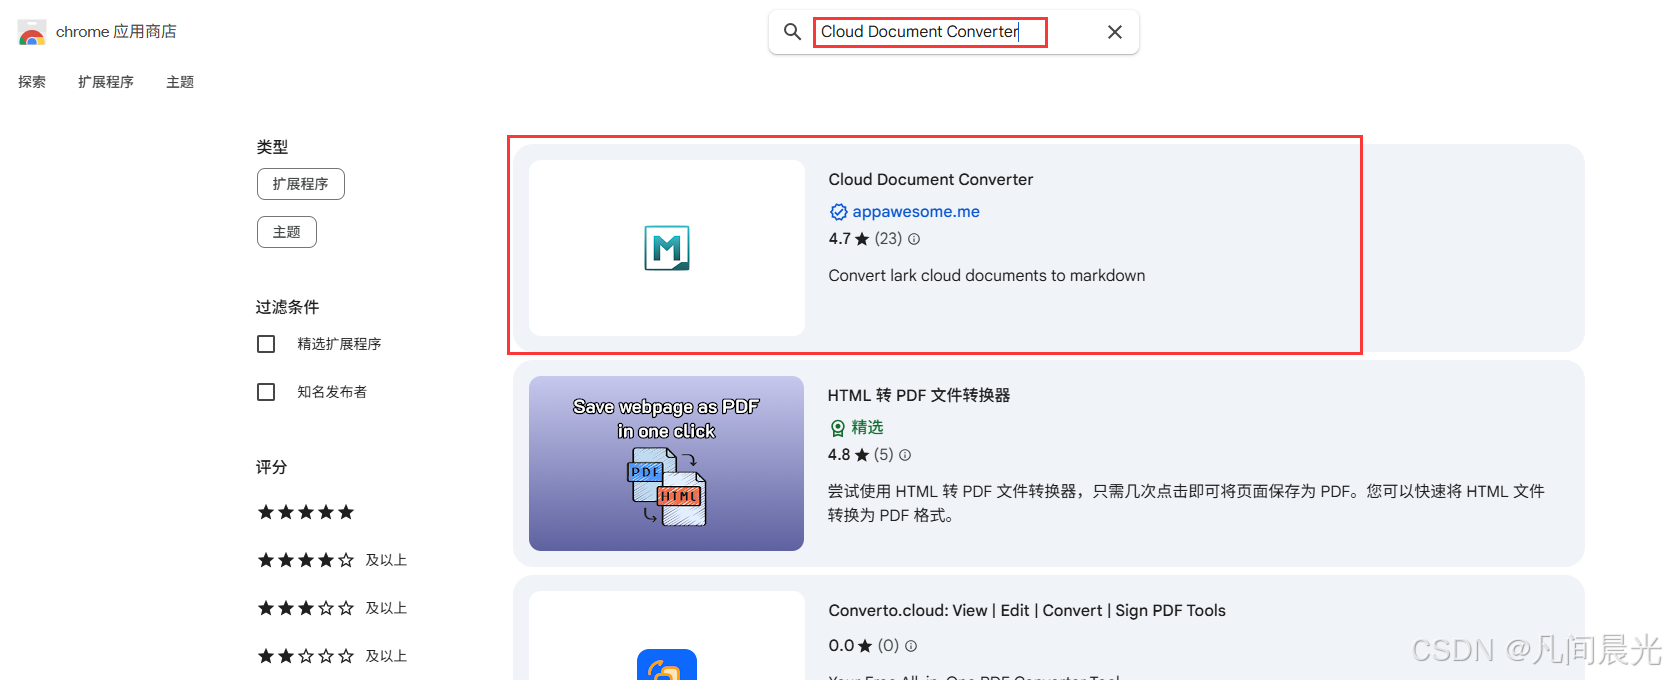Click the info icon next to 4.8 (5) rating
Image resolution: width=1666 pixels, height=680 pixels.
click(905, 455)
